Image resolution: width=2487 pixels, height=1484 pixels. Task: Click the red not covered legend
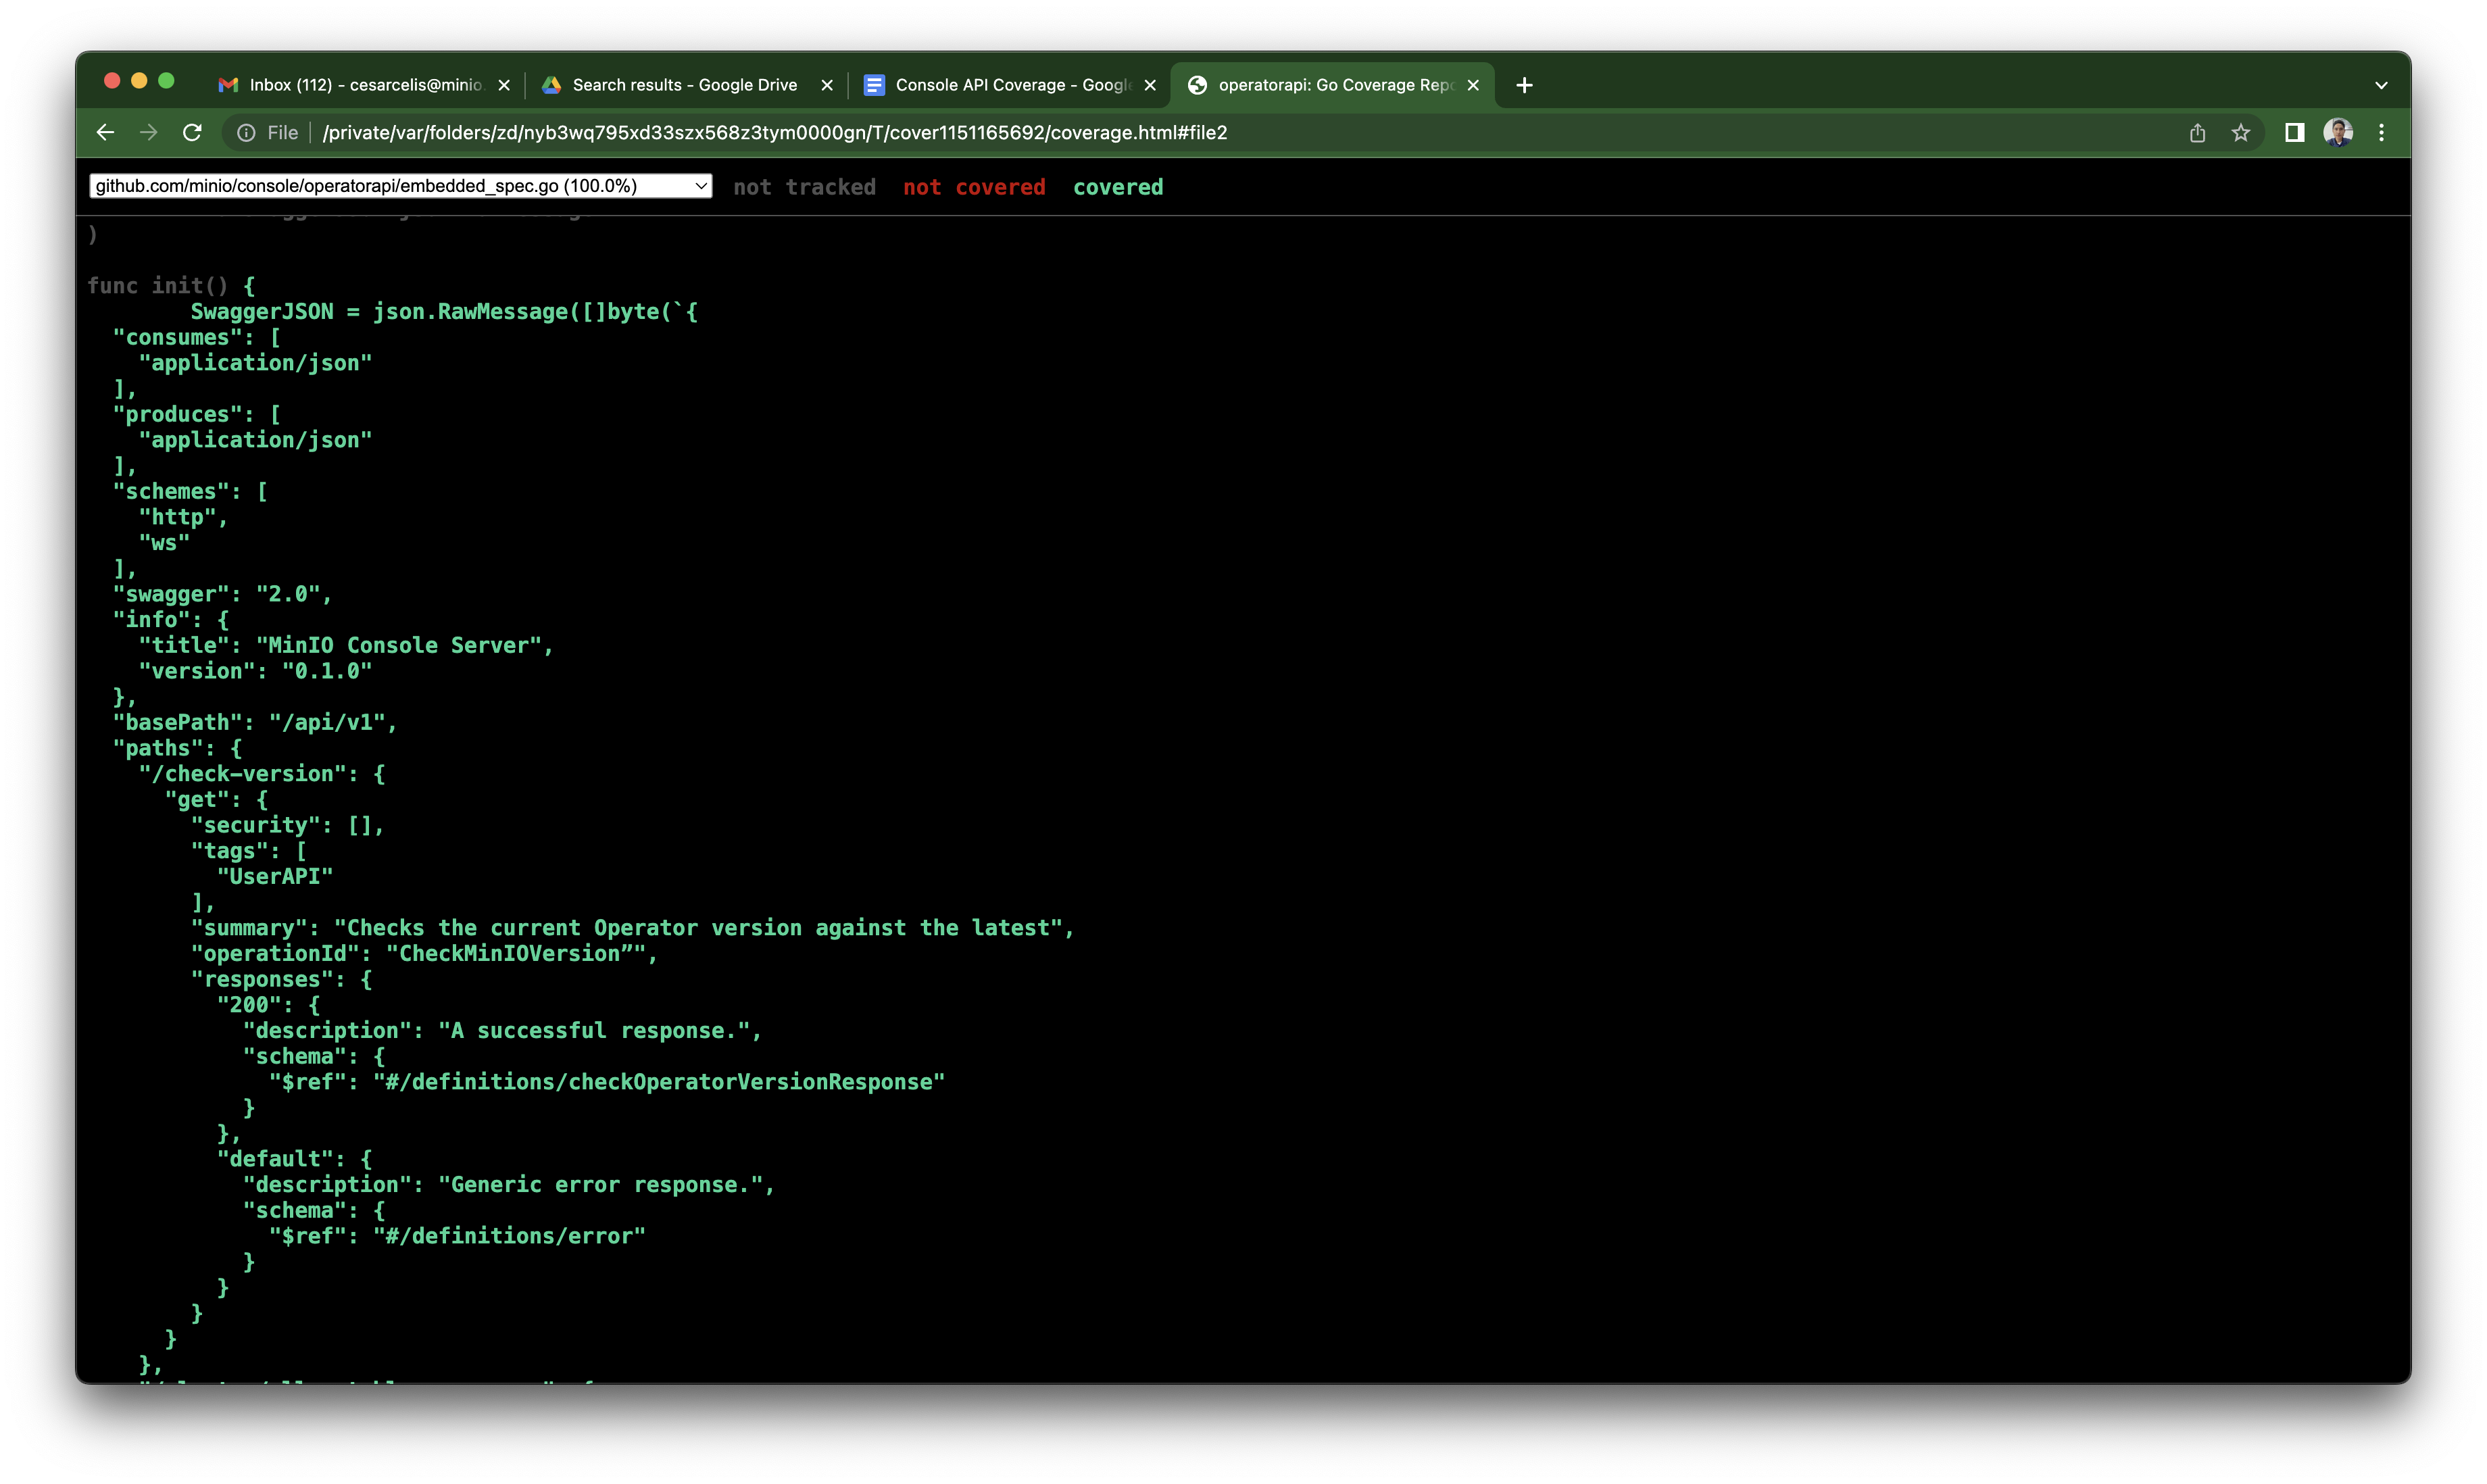tap(973, 188)
